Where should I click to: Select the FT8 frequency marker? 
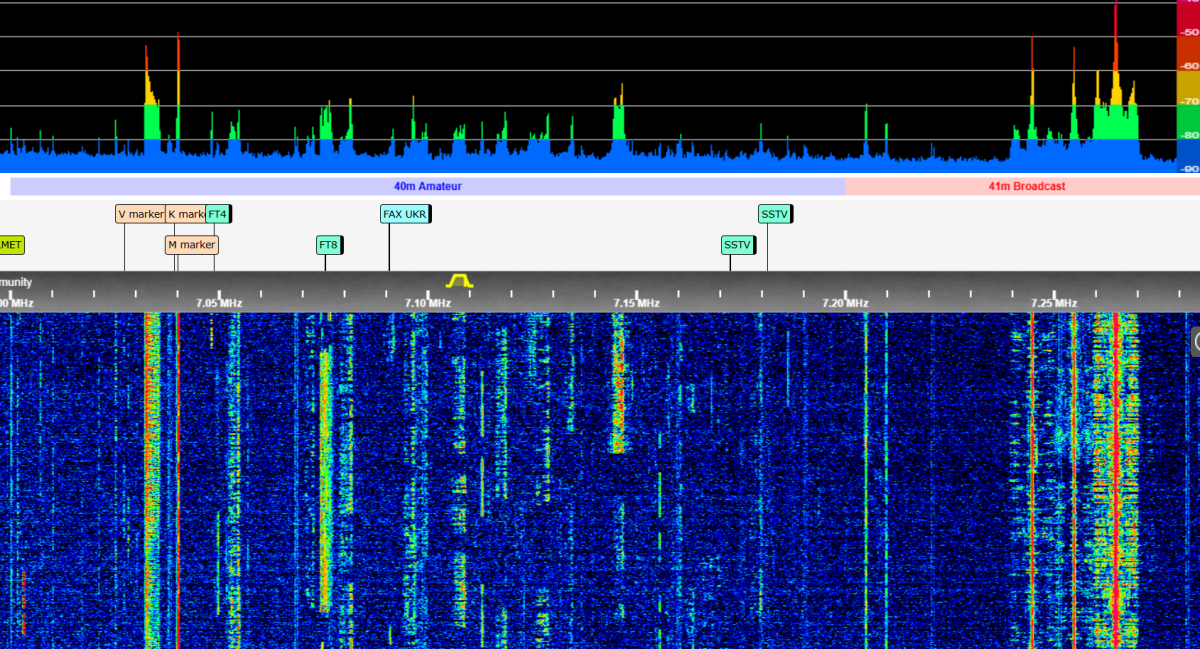tap(328, 244)
